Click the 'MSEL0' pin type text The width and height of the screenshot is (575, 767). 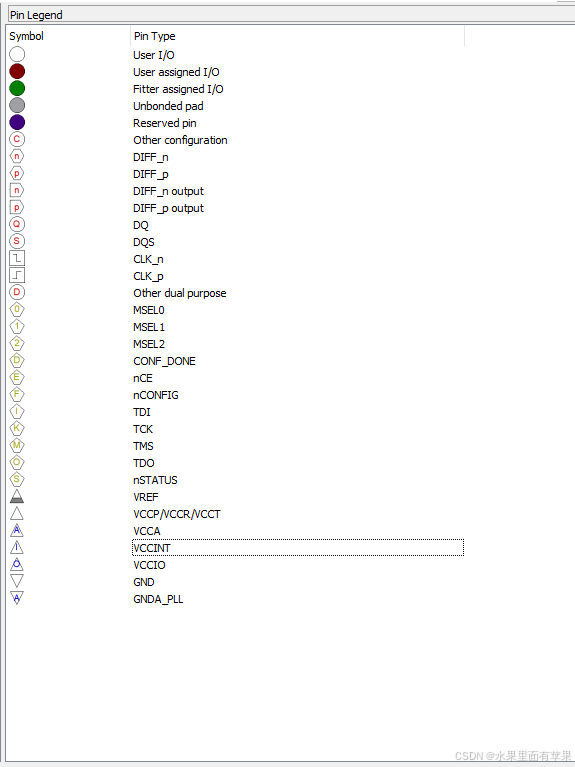pos(149,310)
